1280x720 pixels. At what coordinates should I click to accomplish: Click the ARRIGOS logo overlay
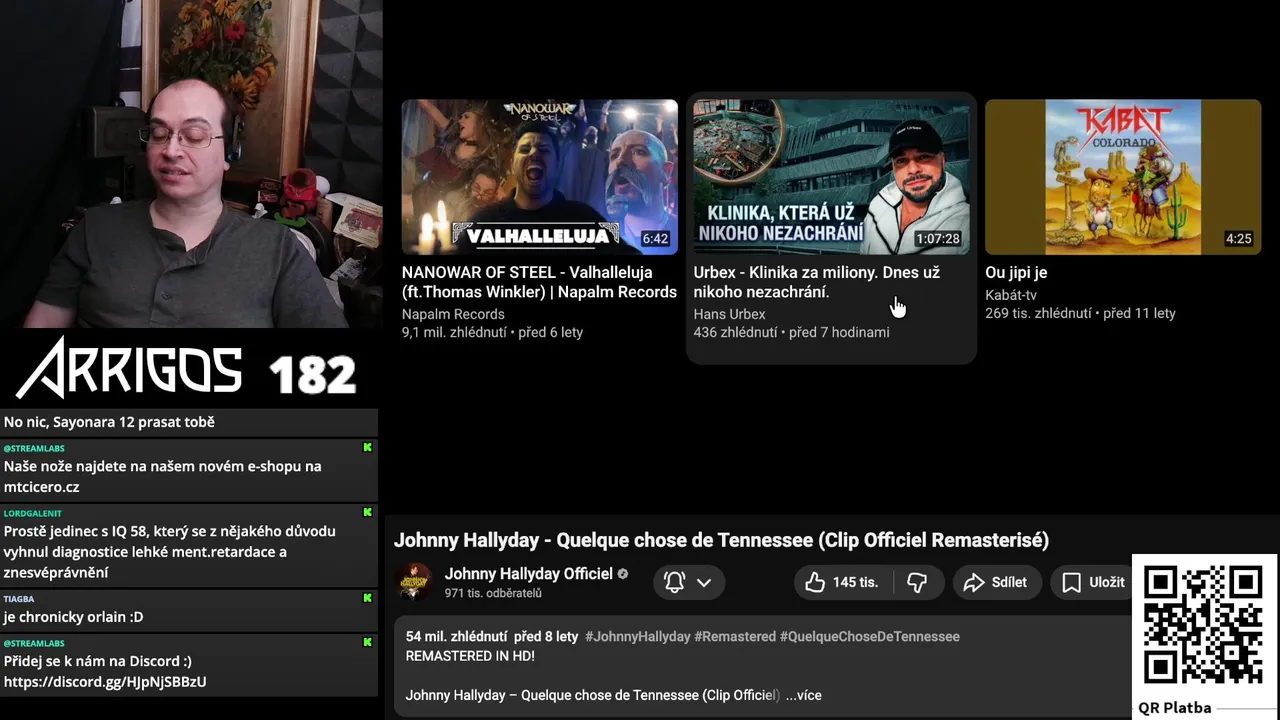pos(129,368)
